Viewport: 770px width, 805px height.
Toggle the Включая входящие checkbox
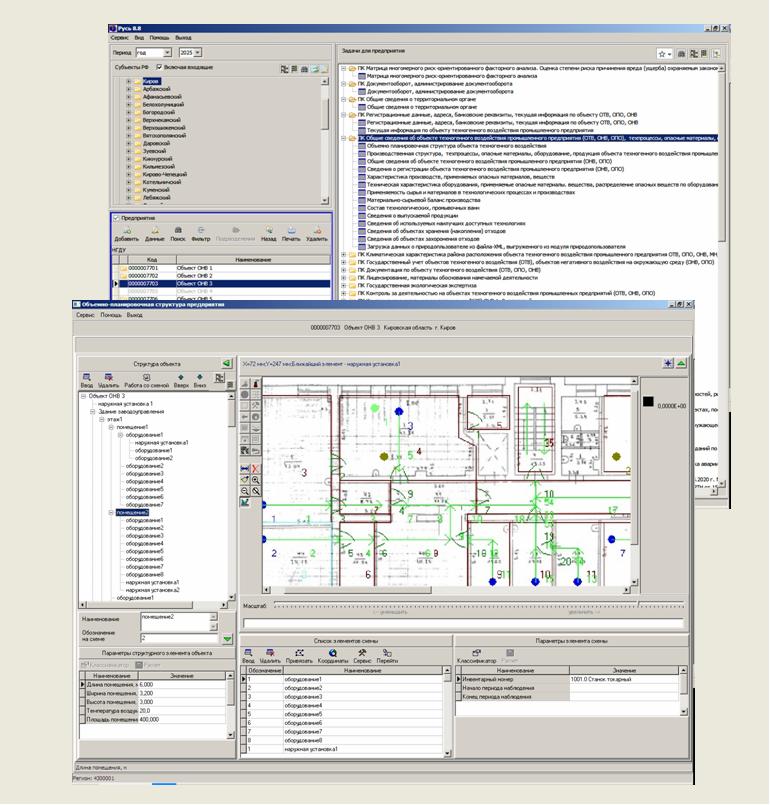[x=159, y=67]
